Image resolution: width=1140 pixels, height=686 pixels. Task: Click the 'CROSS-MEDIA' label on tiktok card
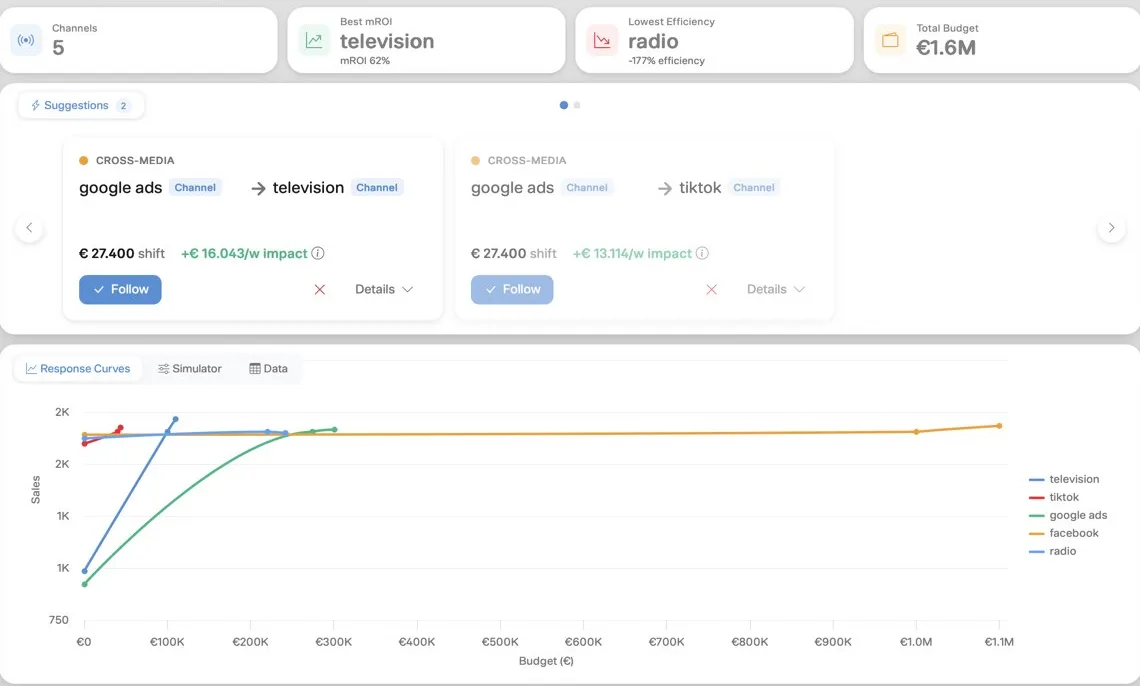click(527, 161)
